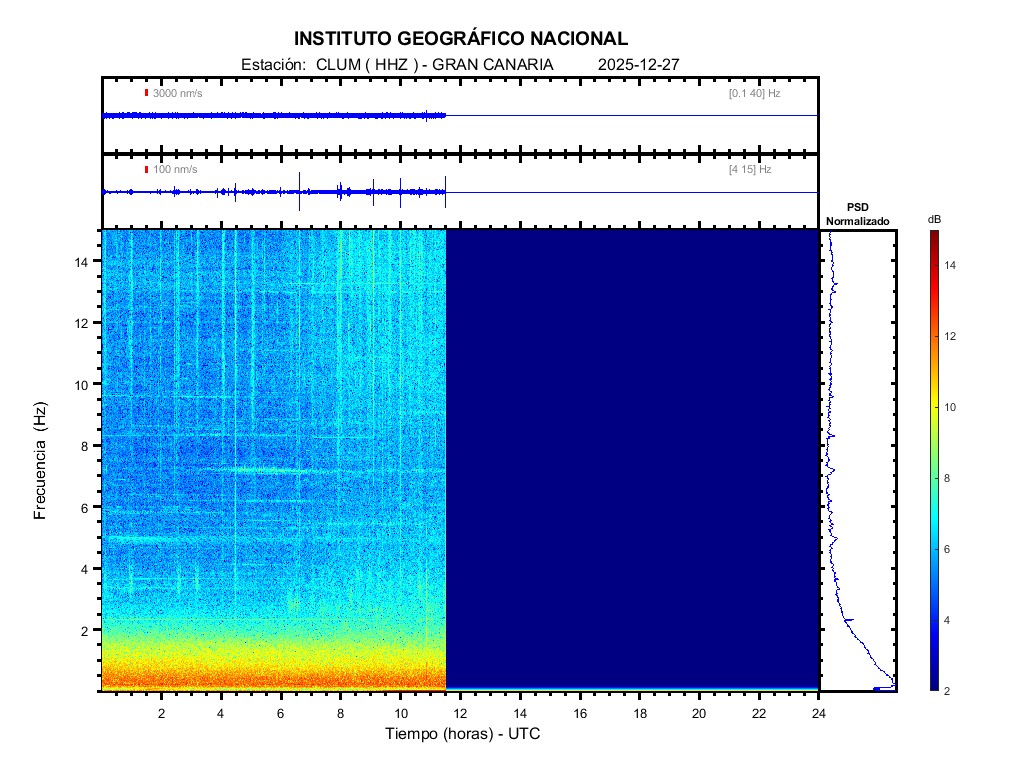Click the date 2025-12-27
1024x768 pixels.
coord(638,64)
